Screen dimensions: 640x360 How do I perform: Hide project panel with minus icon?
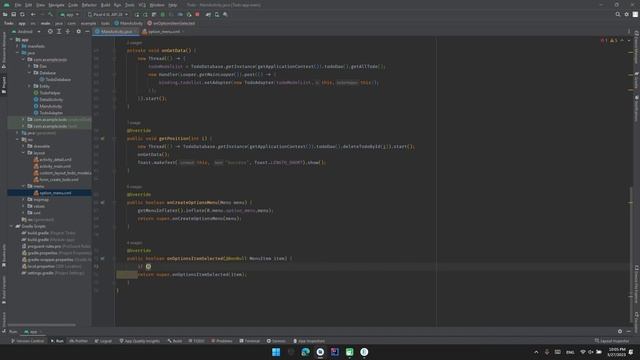tap(87, 31)
